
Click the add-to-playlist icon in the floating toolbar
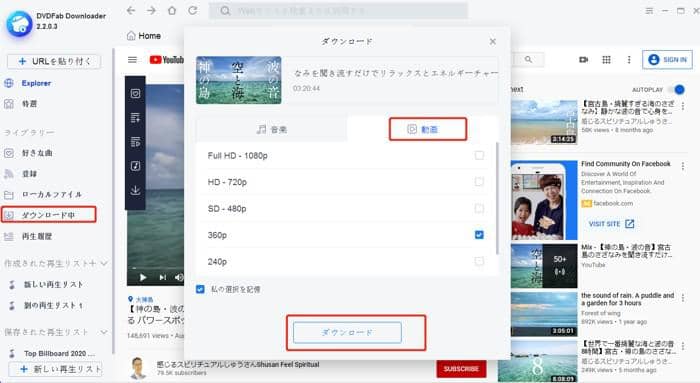[135, 117]
